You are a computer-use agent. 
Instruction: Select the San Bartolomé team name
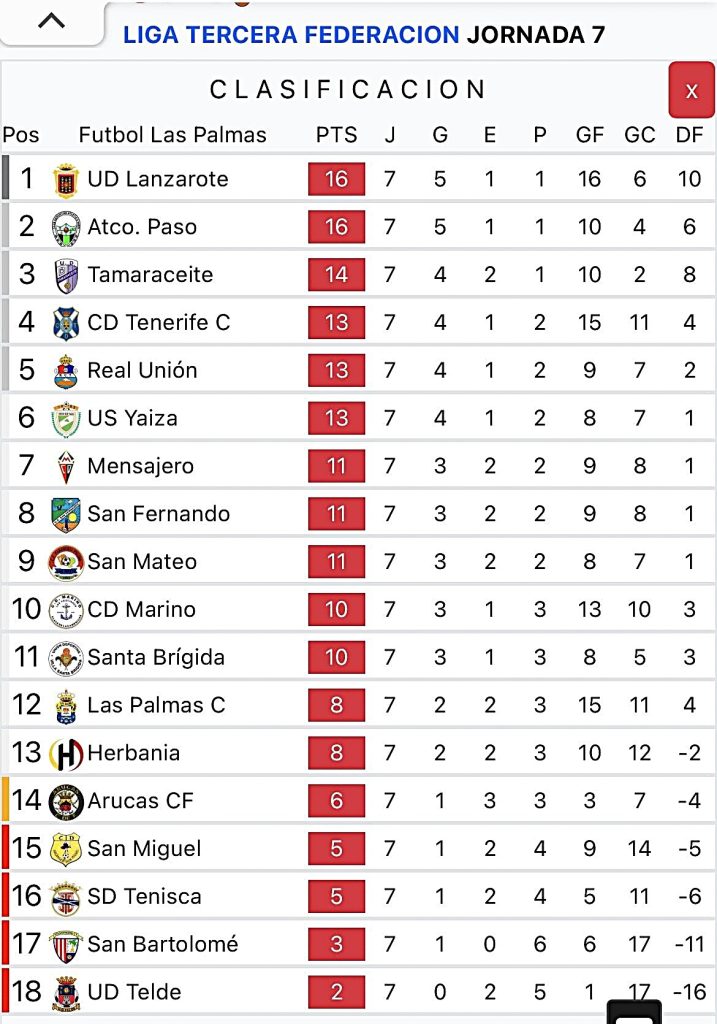click(162, 944)
